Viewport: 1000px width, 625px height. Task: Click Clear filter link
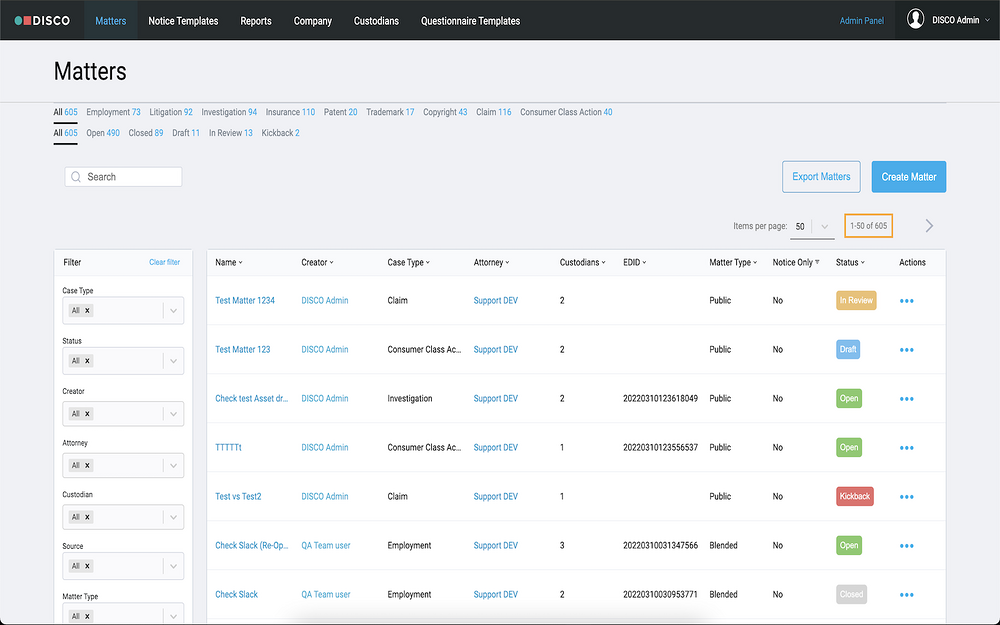tap(165, 262)
